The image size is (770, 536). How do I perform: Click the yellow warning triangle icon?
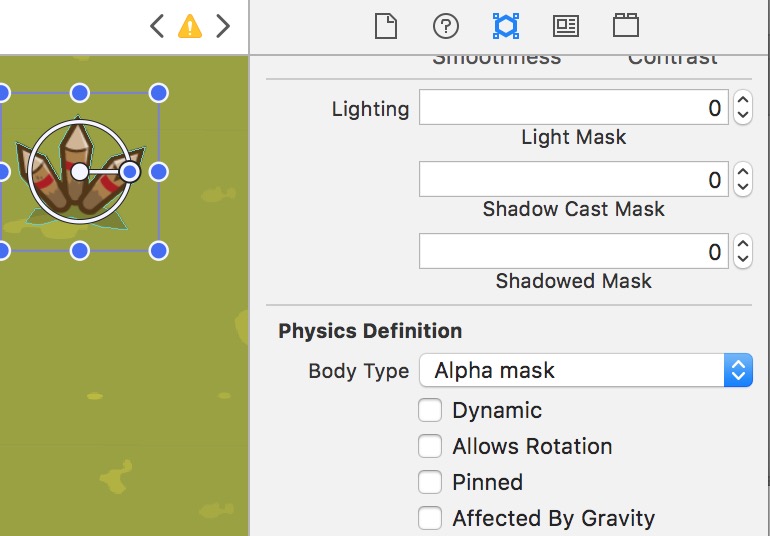click(190, 27)
